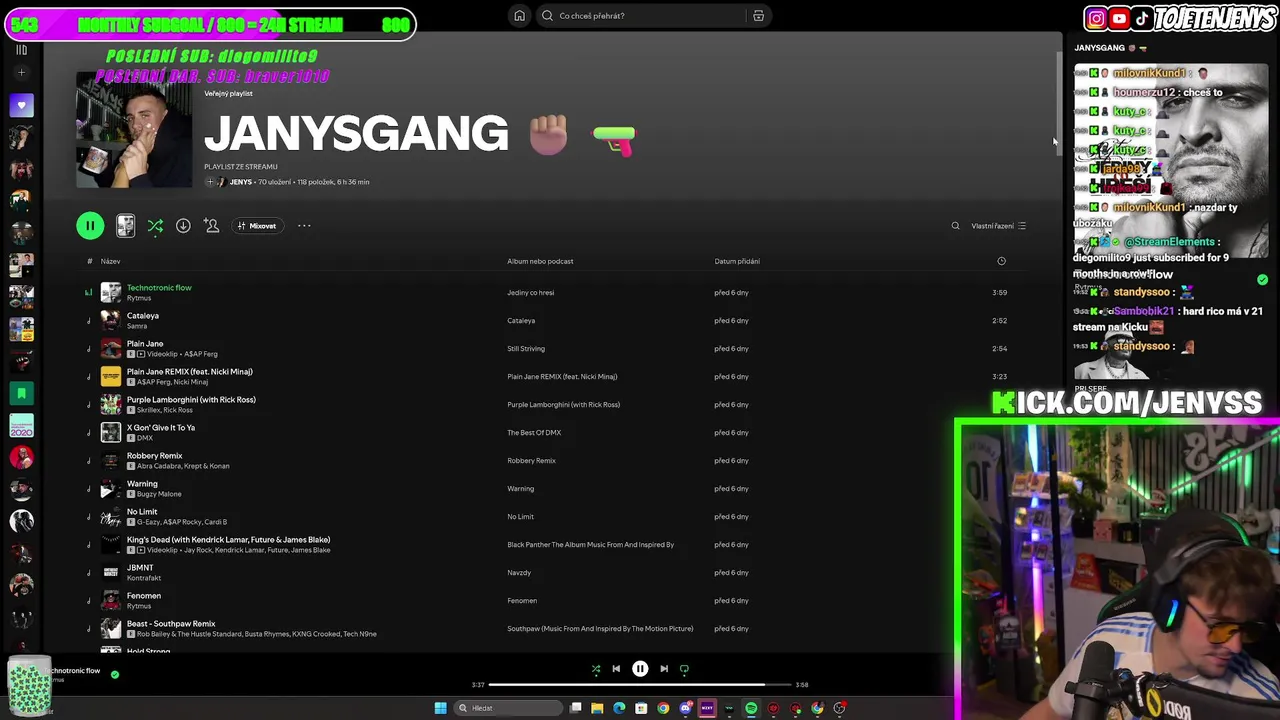Select Beast - Southpaw Remix track
The image size is (1280, 720).
pos(171,624)
